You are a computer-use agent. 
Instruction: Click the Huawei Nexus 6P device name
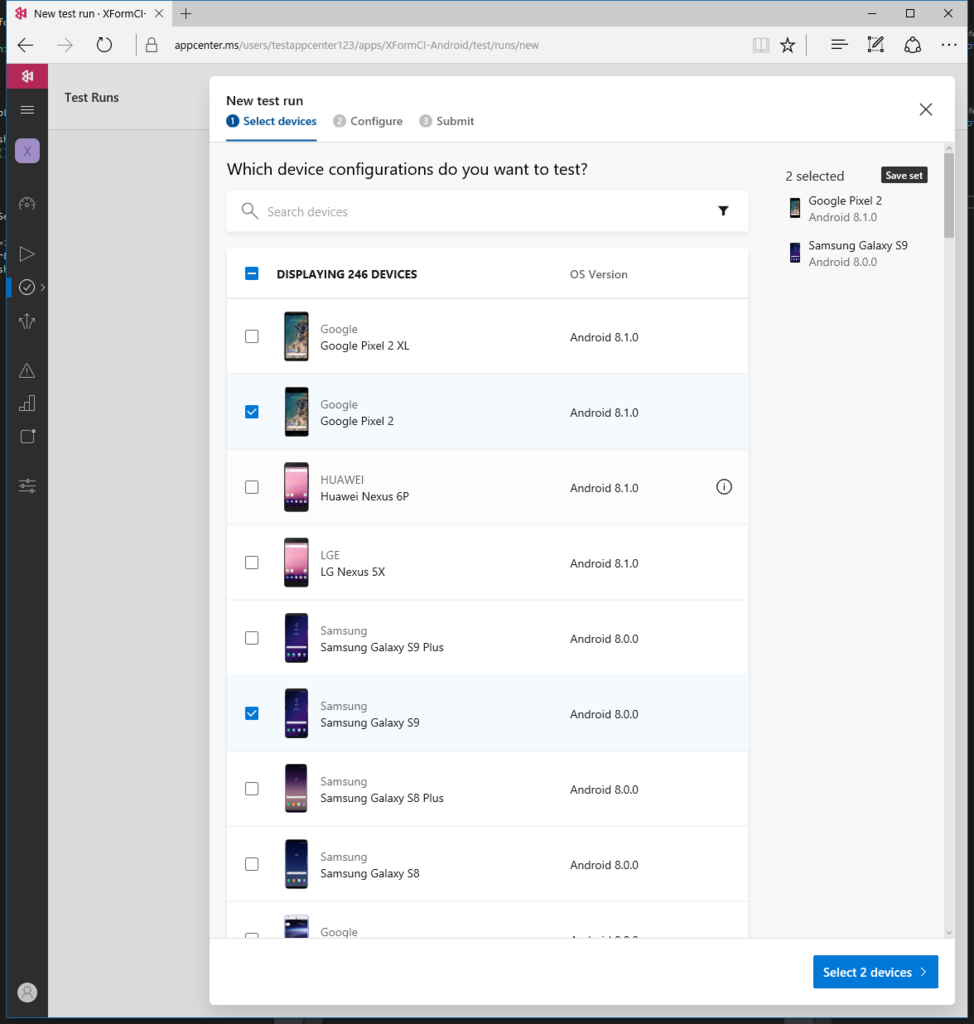pos(365,496)
